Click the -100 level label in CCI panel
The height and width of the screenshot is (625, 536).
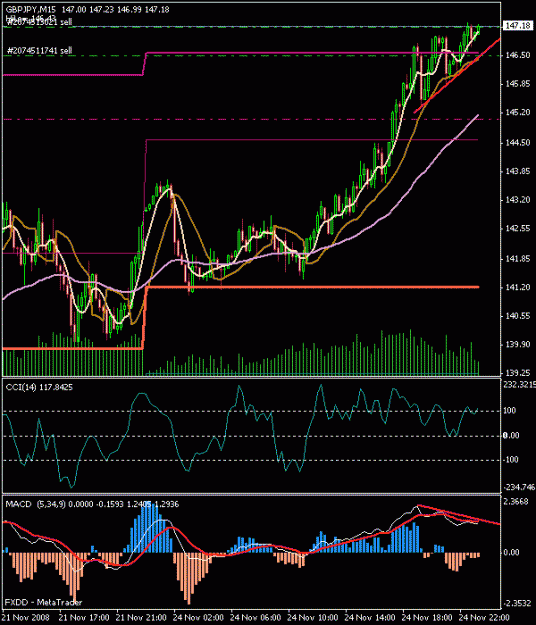511,460
